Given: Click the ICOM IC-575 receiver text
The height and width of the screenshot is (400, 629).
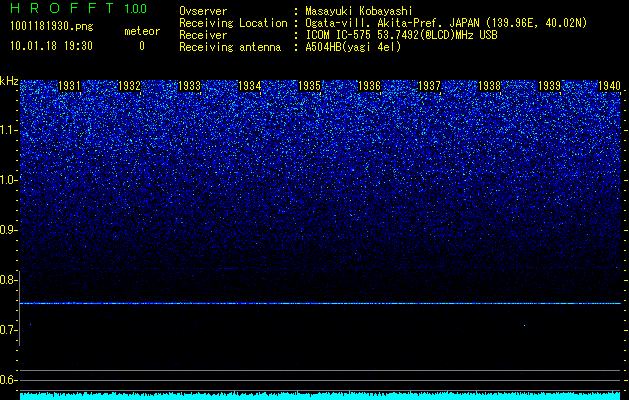Looking at the screenshot, I should 401,35.
